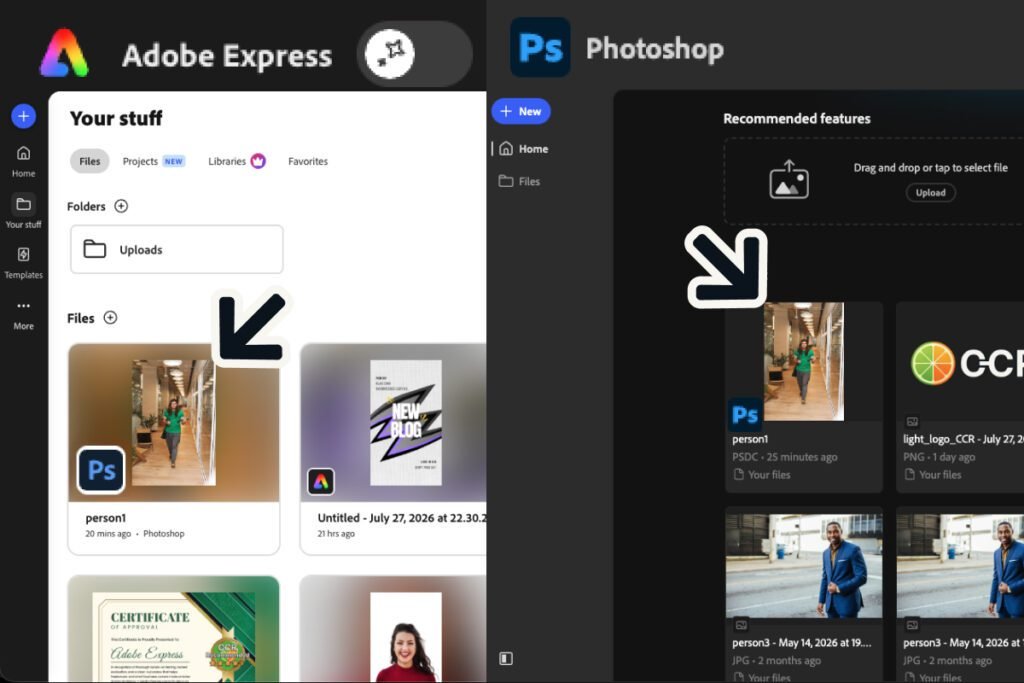
Task: Click the '21 hrs ago' text
Action: 336,533
